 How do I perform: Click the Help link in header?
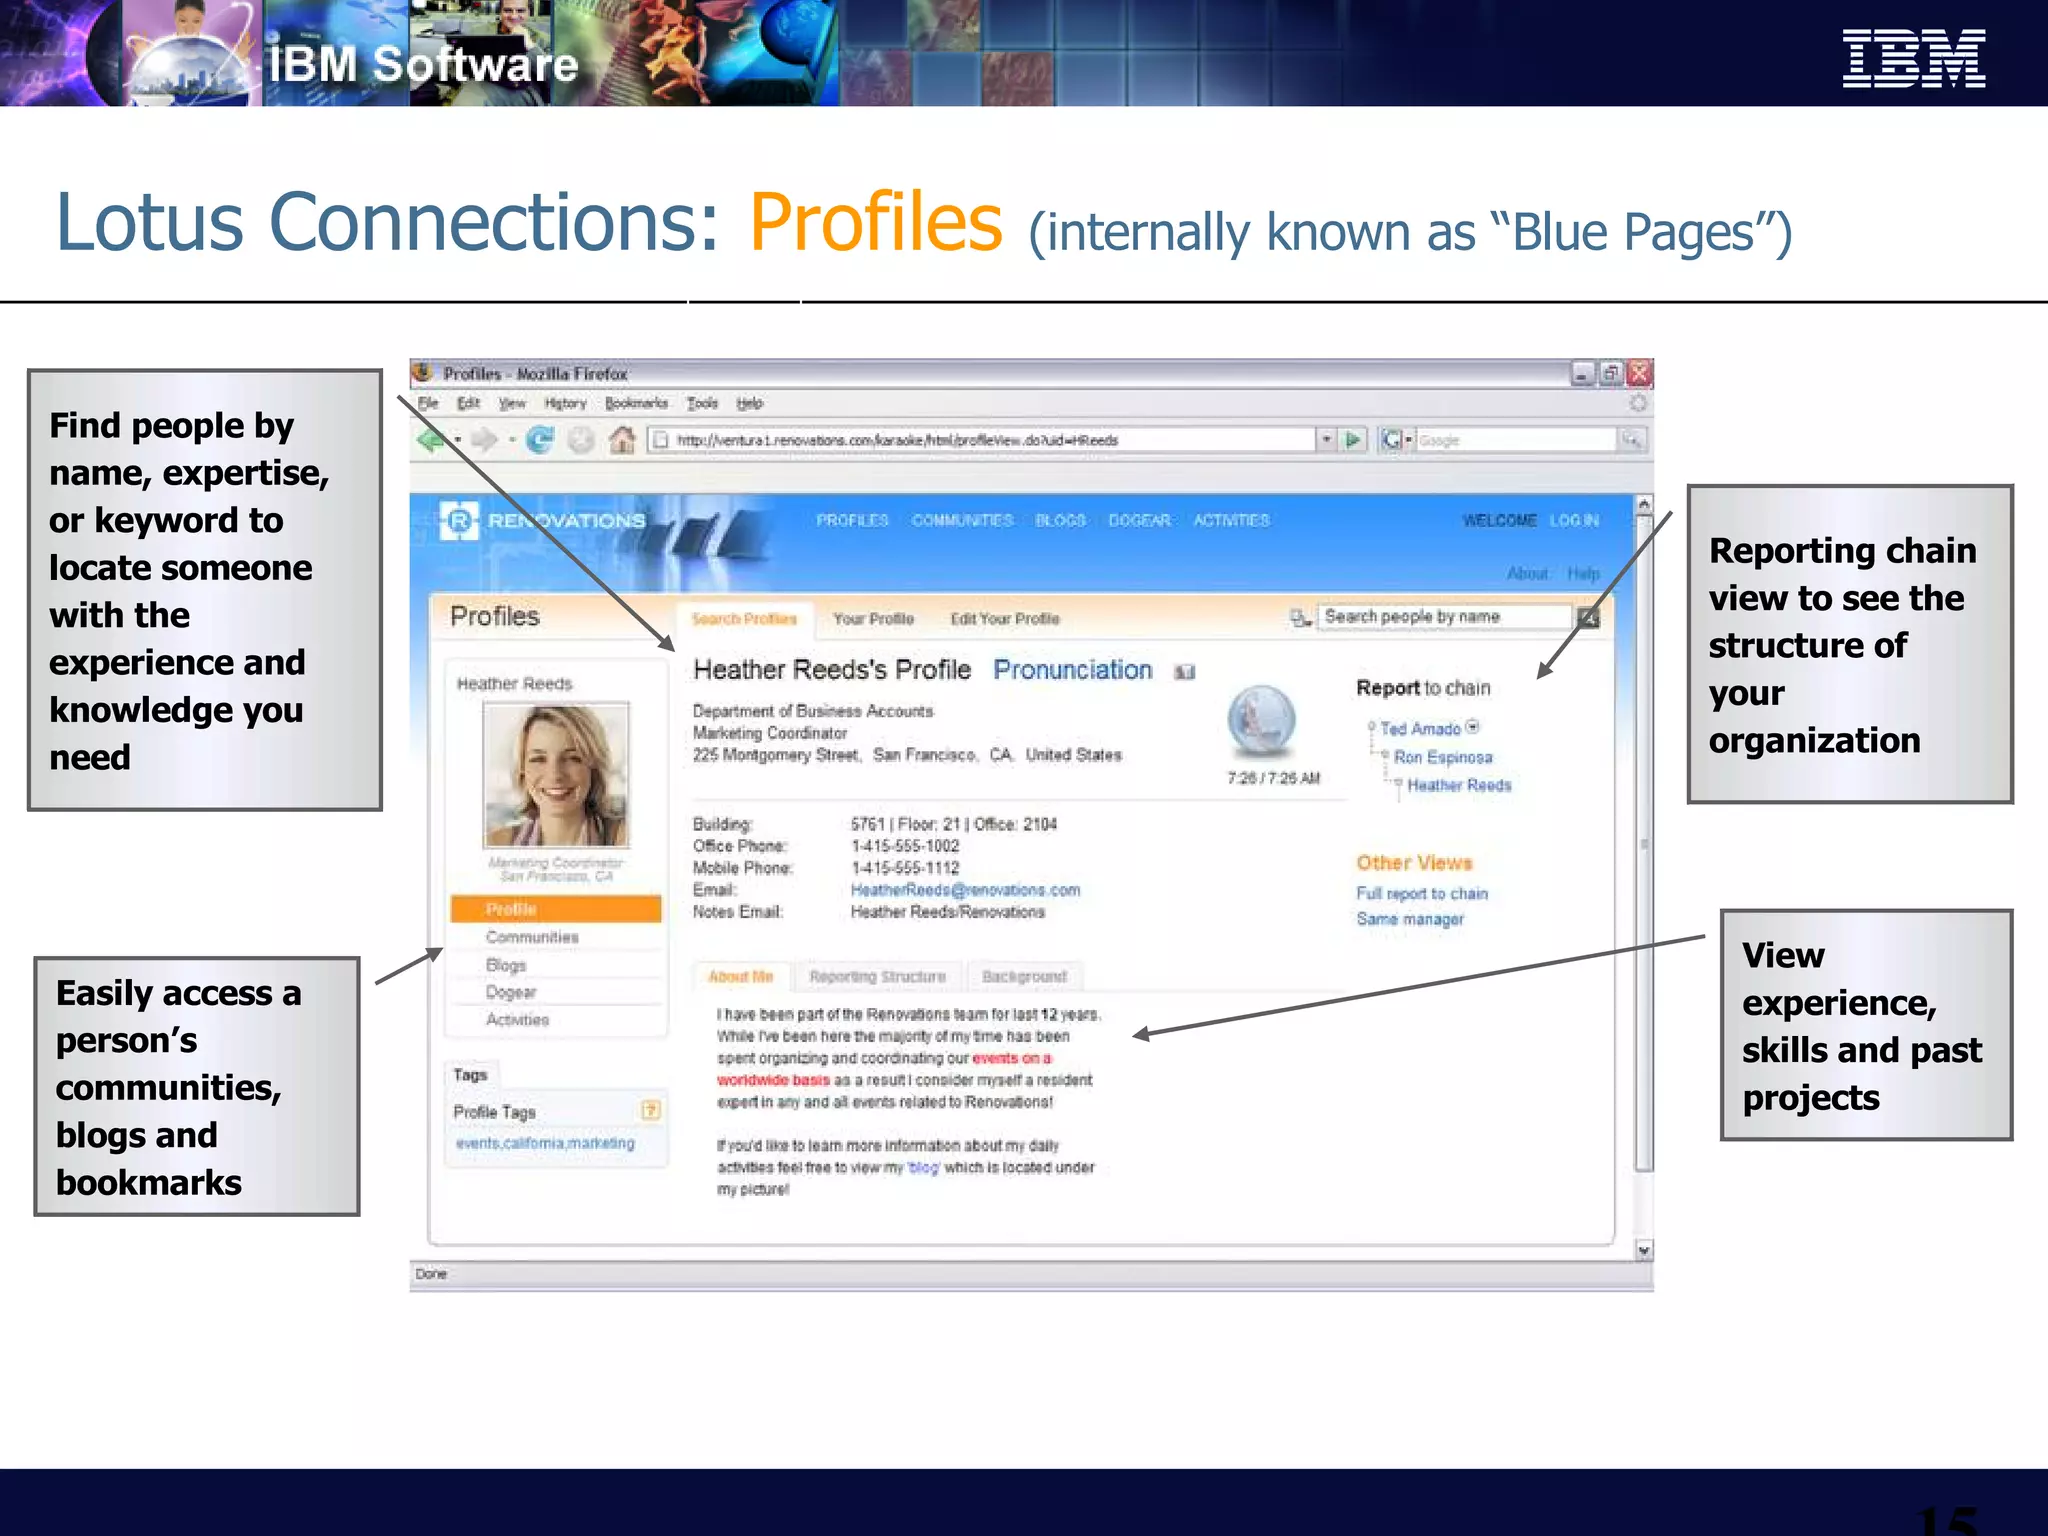click(x=1583, y=574)
